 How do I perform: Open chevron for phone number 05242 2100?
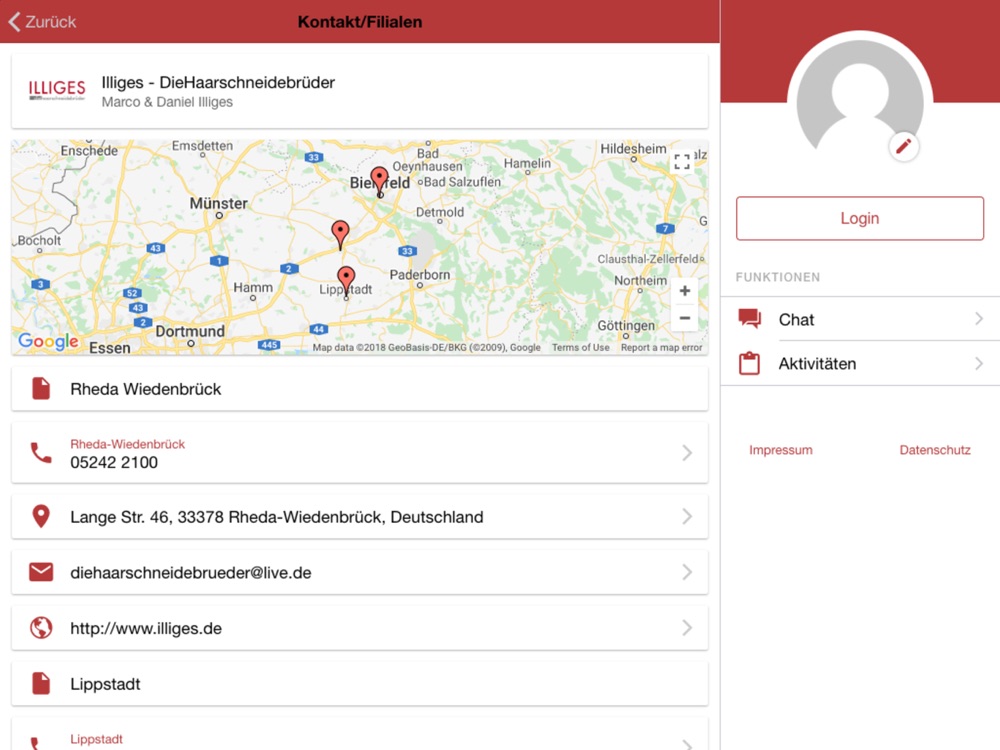pyautogui.click(x=687, y=453)
